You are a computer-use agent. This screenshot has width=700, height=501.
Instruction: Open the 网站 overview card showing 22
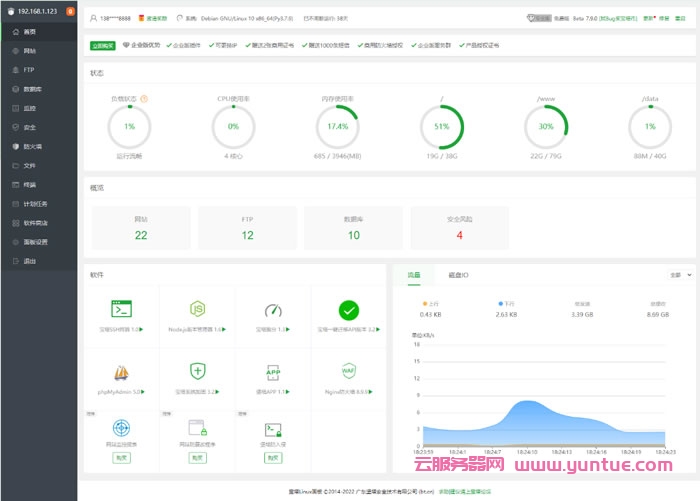point(141,228)
